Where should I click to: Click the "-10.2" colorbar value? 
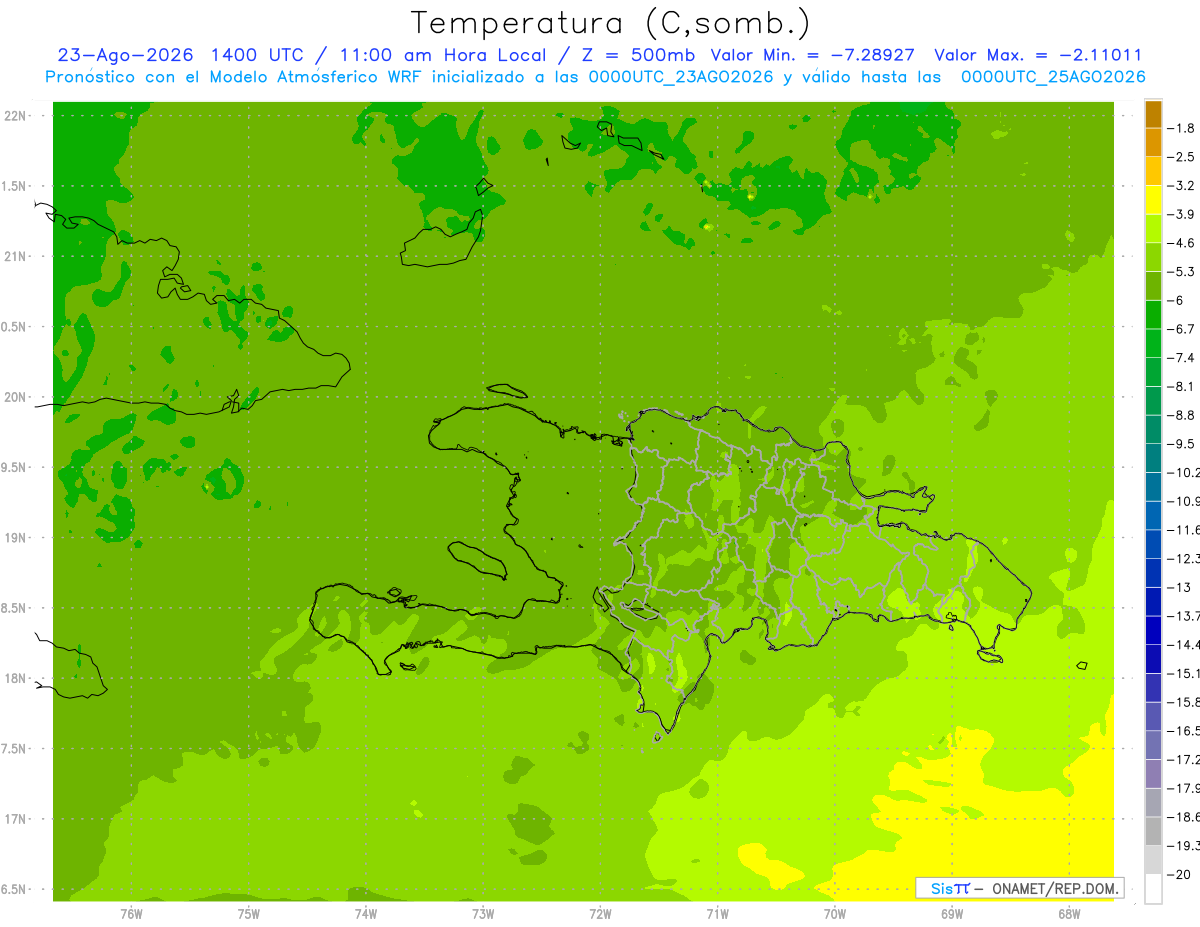coord(1184,472)
